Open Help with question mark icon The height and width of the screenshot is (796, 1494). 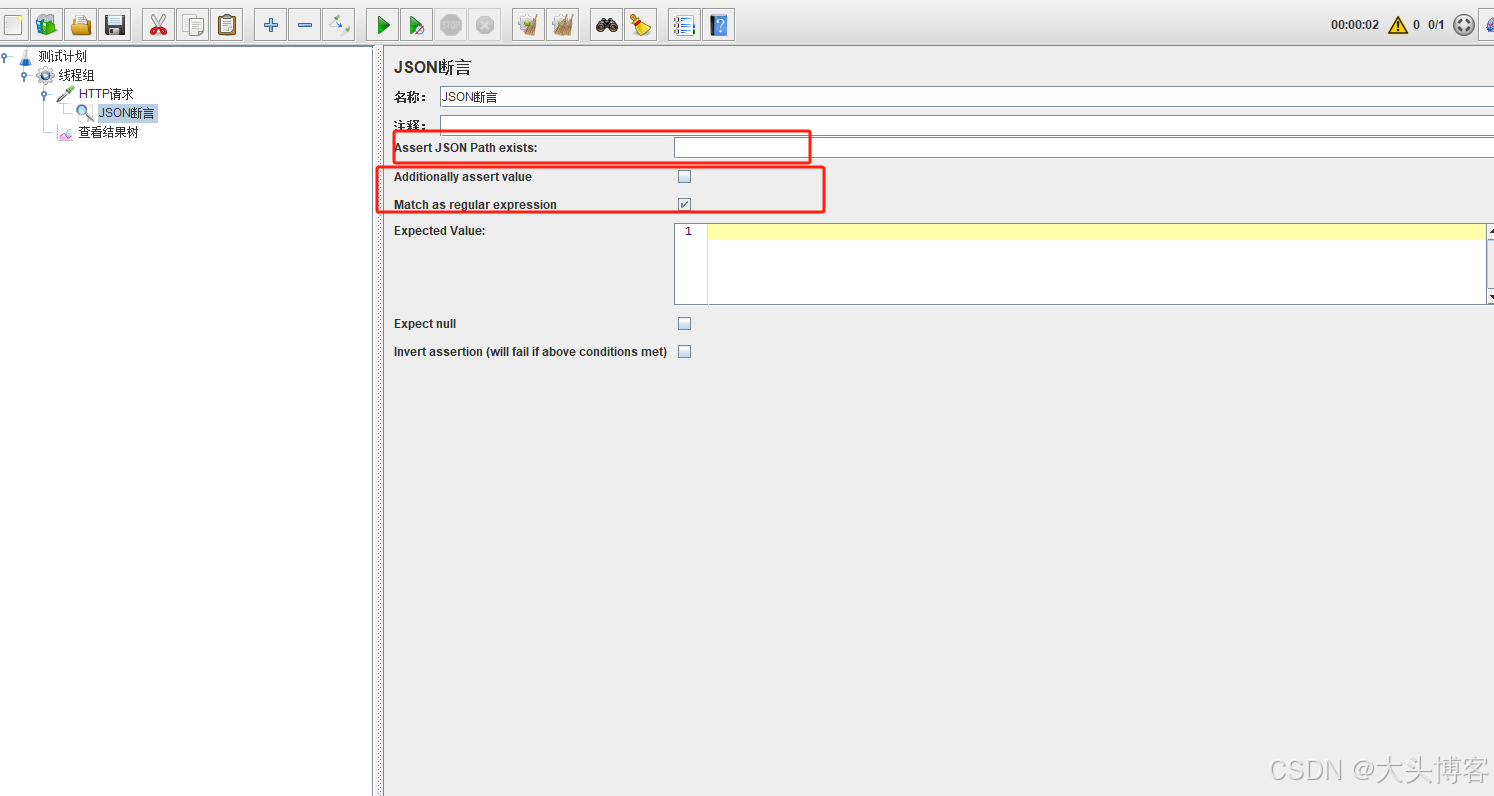(718, 24)
